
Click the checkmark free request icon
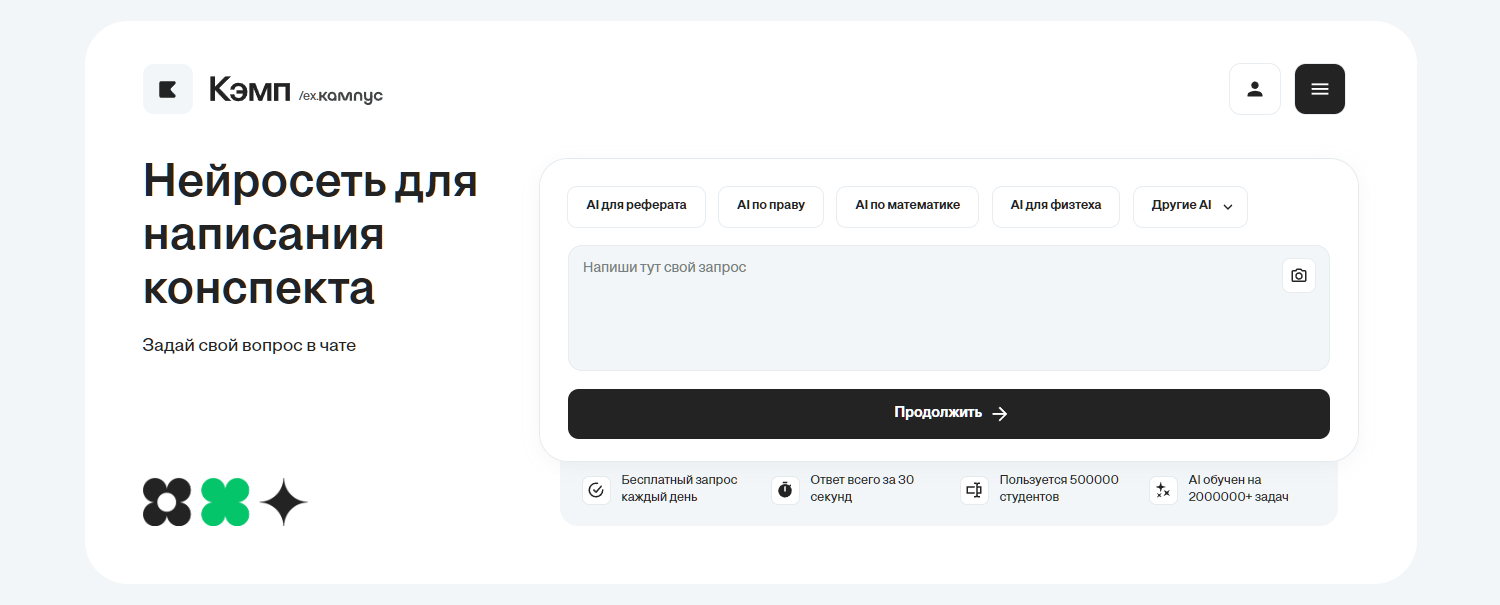(x=596, y=490)
